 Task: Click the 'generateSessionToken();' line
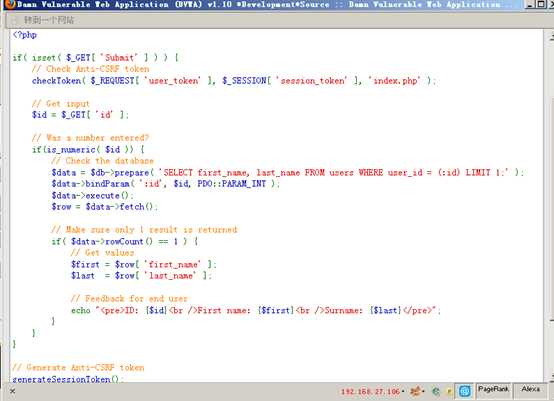pyautogui.click(x=68, y=379)
